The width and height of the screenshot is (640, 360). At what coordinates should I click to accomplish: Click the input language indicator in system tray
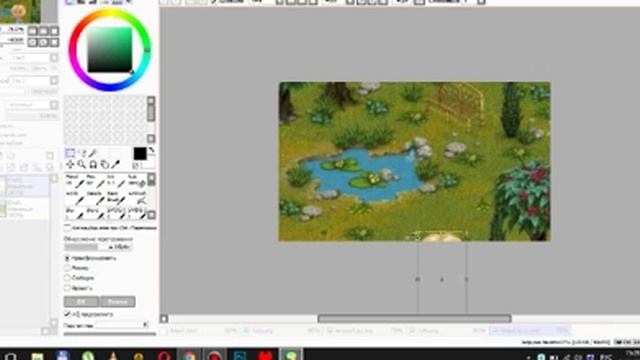pos(607,357)
